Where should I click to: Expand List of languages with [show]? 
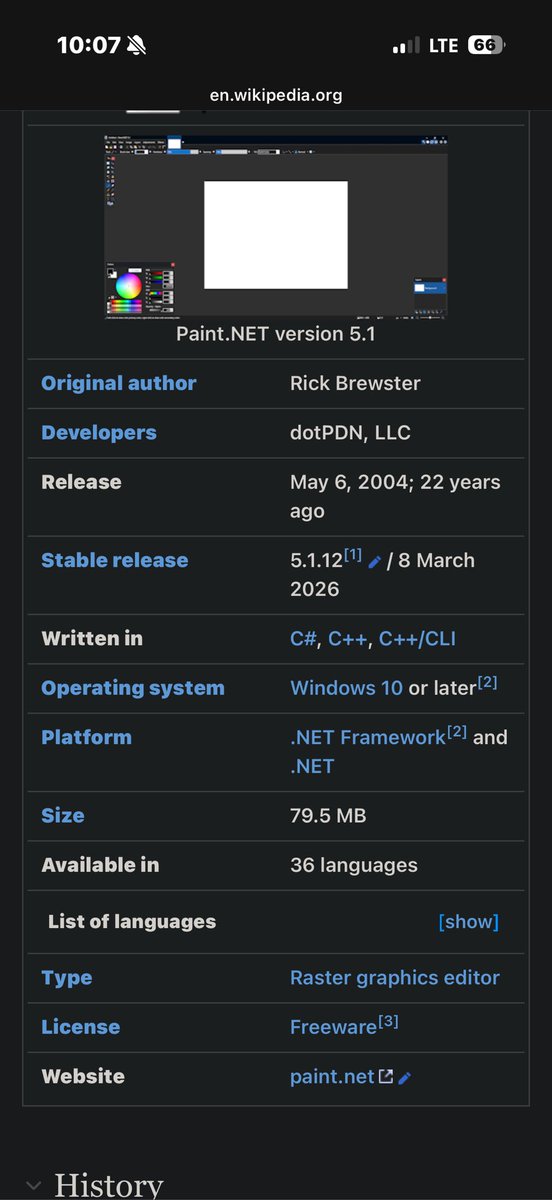pyautogui.click(x=468, y=922)
